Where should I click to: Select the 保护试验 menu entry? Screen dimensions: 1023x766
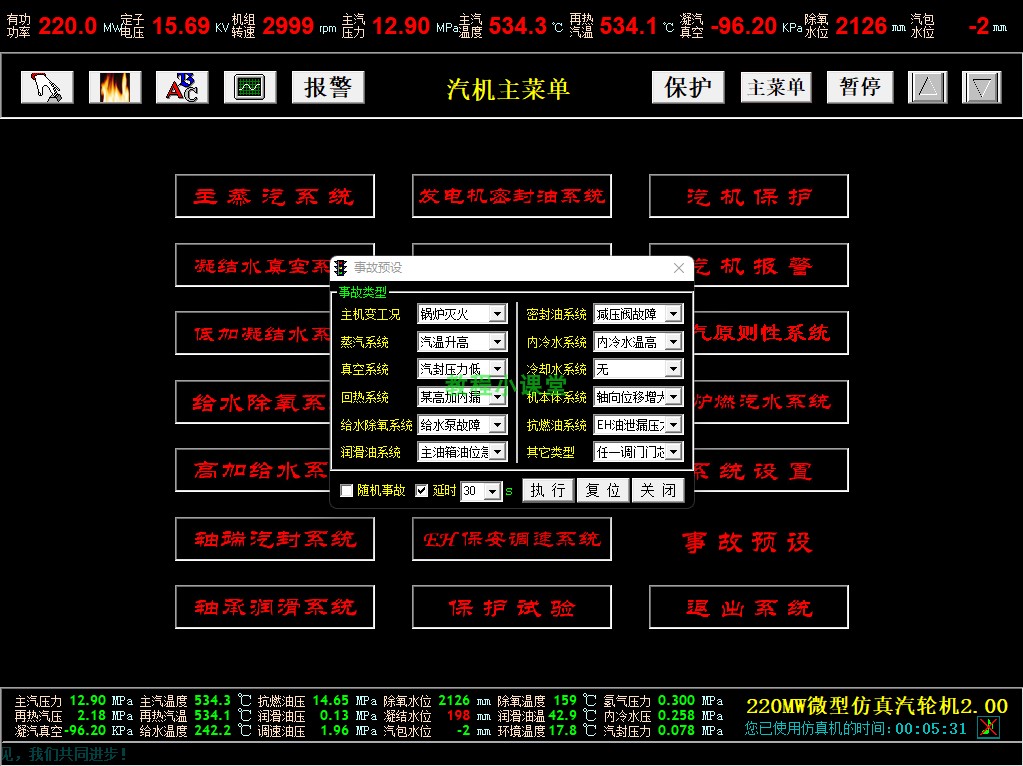point(511,608)
